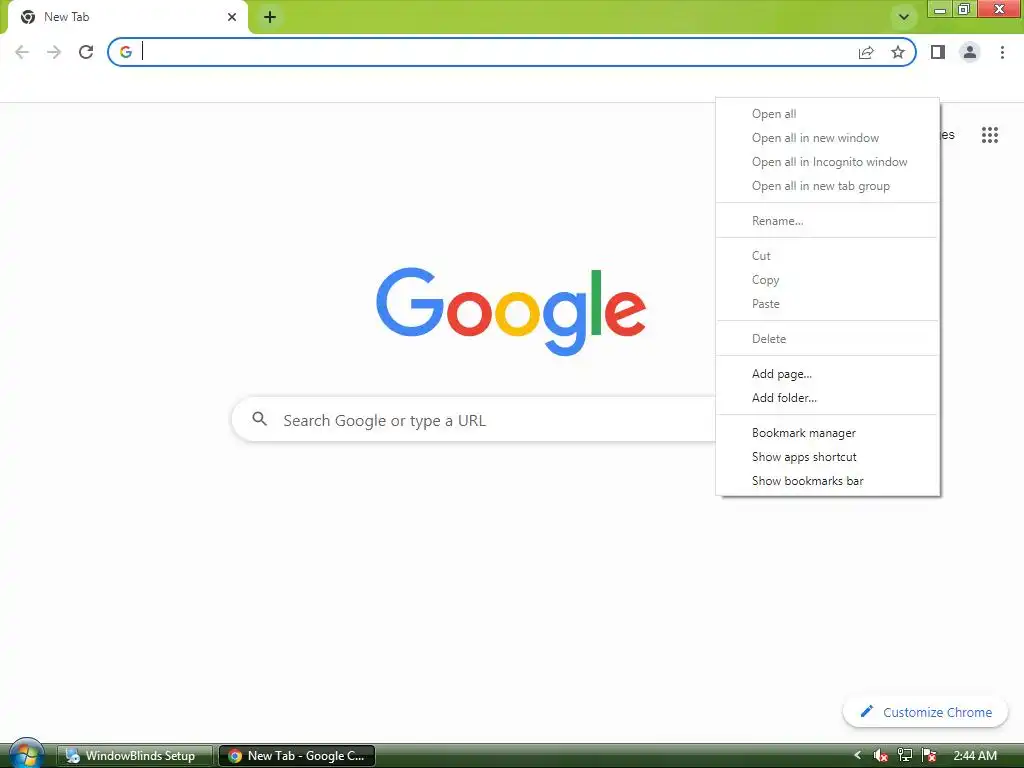Focus the Search Google or type a URL box
The width and height of the screenshot is (1024, 768).
coord(473,420)
